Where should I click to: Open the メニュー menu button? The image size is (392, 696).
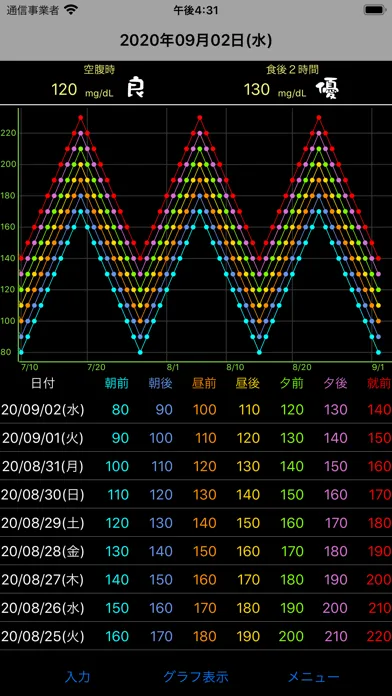[x=314, y=676]
